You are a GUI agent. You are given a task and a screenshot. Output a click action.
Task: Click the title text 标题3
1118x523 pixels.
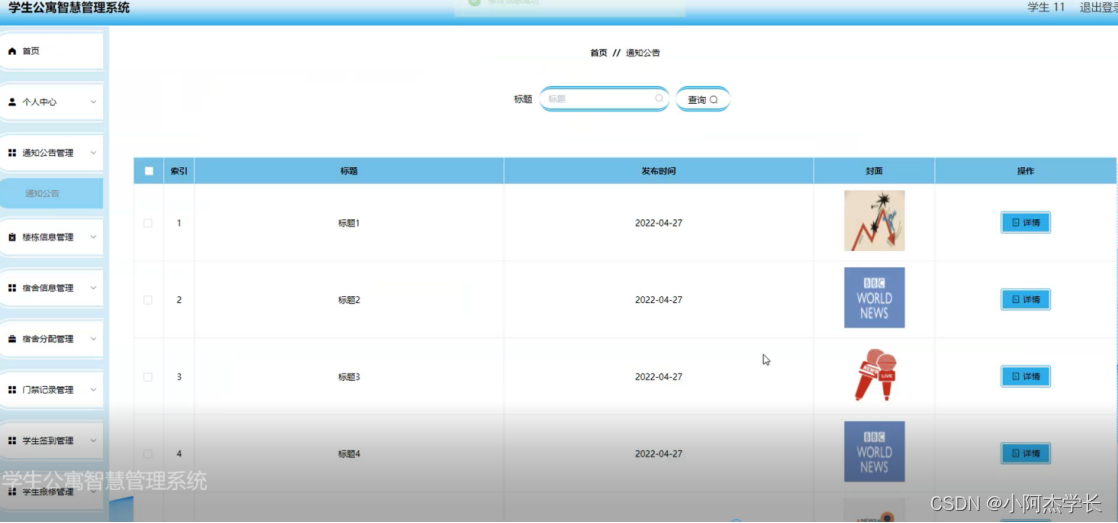349,377
